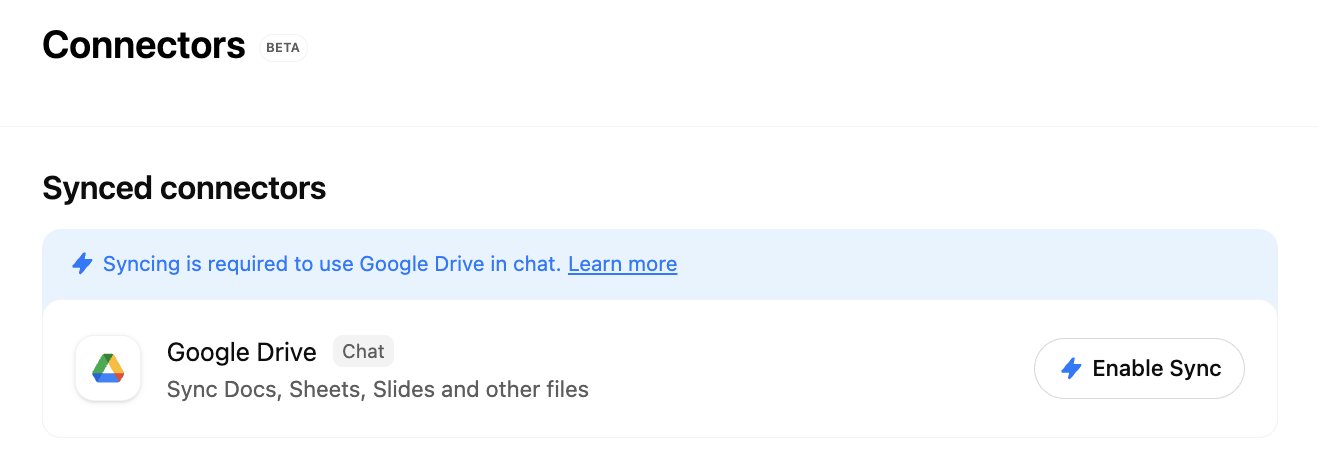Image resolution: width=1318 pixels, height=460 pixels.
Task: Select the Google Drive connector name
Action: 242,352
